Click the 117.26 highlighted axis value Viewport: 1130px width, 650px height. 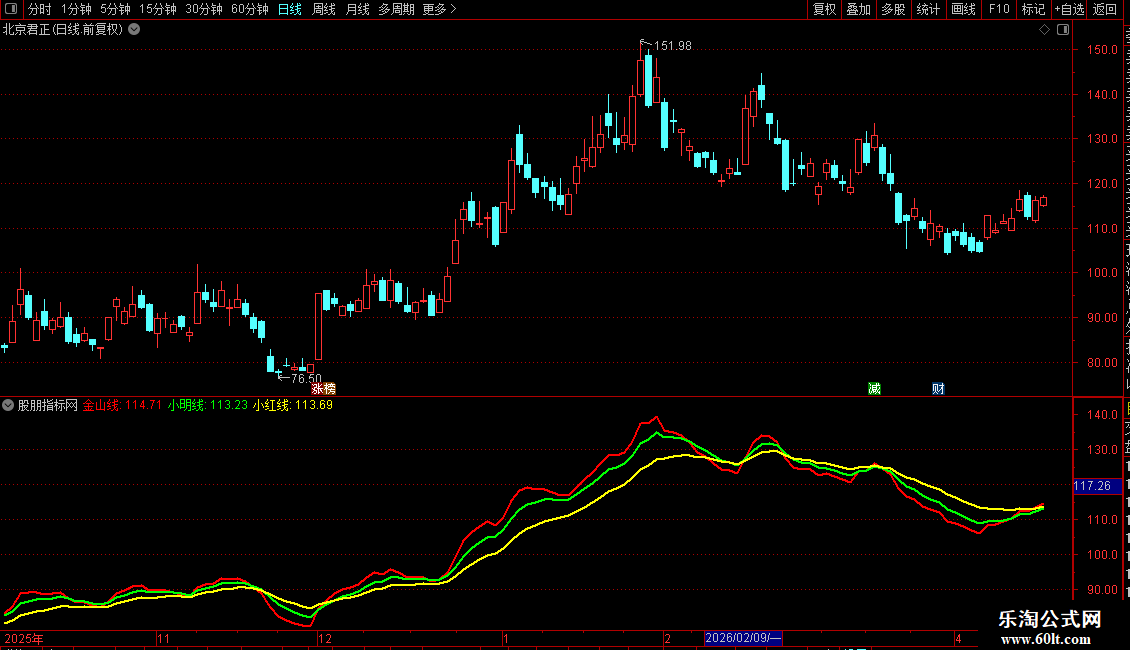(1098, 486)
